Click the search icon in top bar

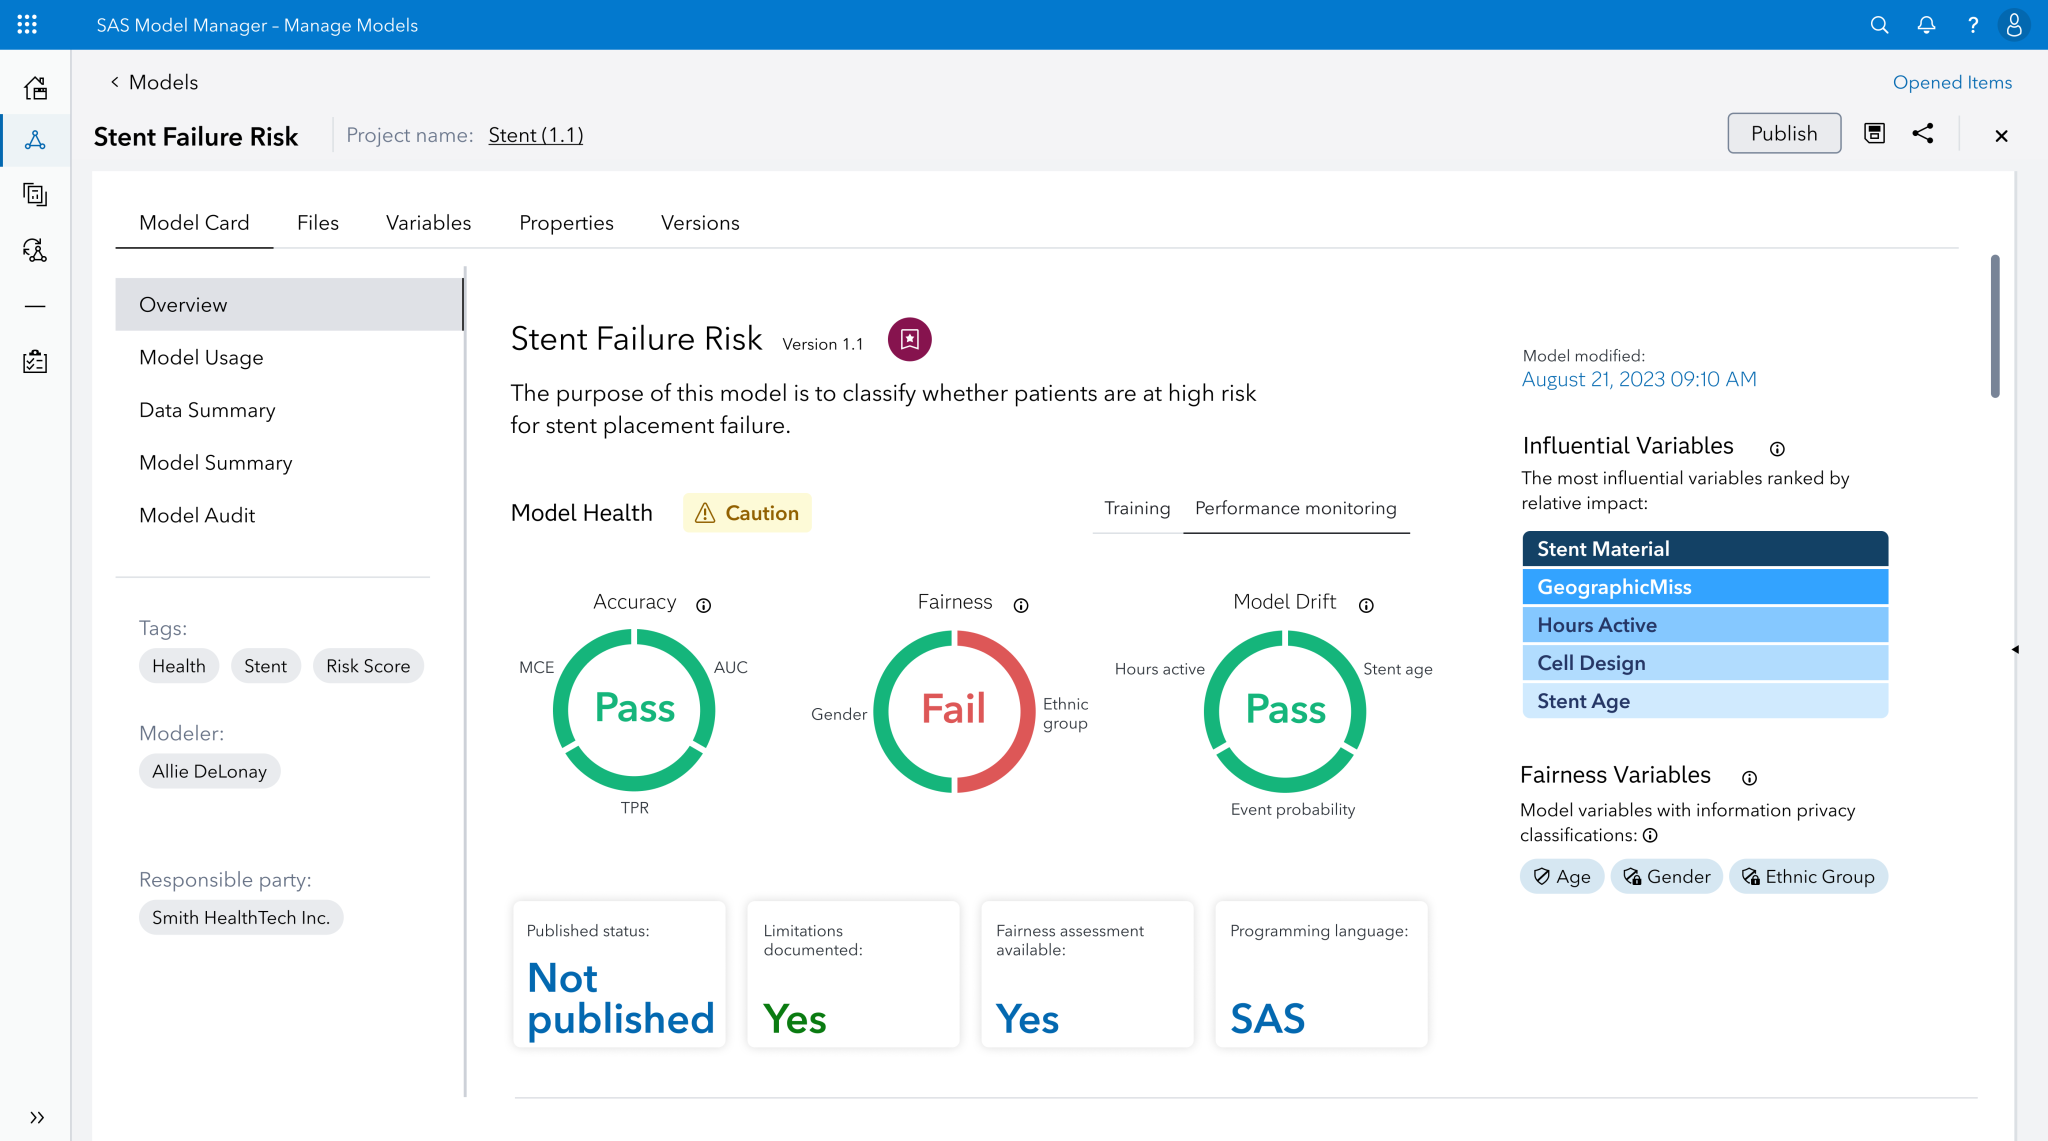[x=1878, y=24]
